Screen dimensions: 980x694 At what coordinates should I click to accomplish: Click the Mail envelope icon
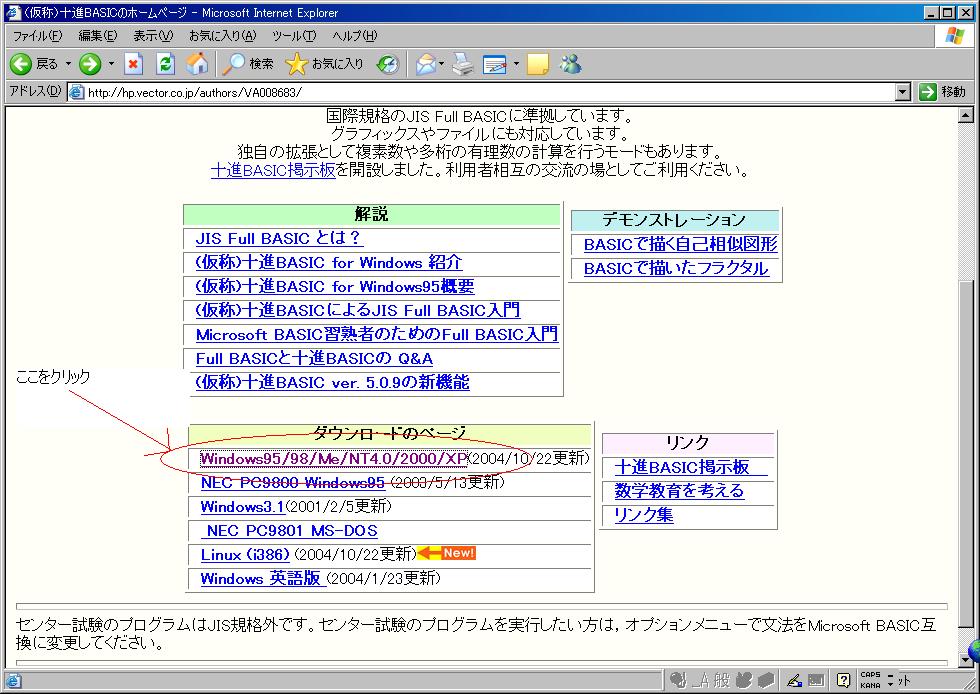426,64
